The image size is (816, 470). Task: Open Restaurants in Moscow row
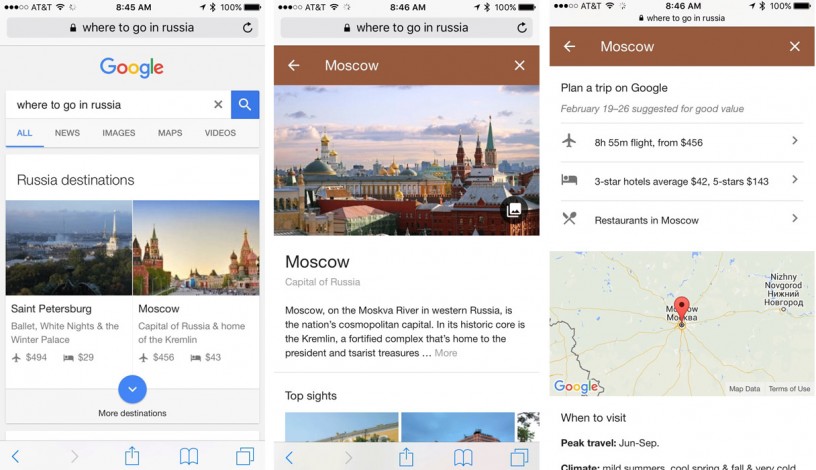click(682, 220)
